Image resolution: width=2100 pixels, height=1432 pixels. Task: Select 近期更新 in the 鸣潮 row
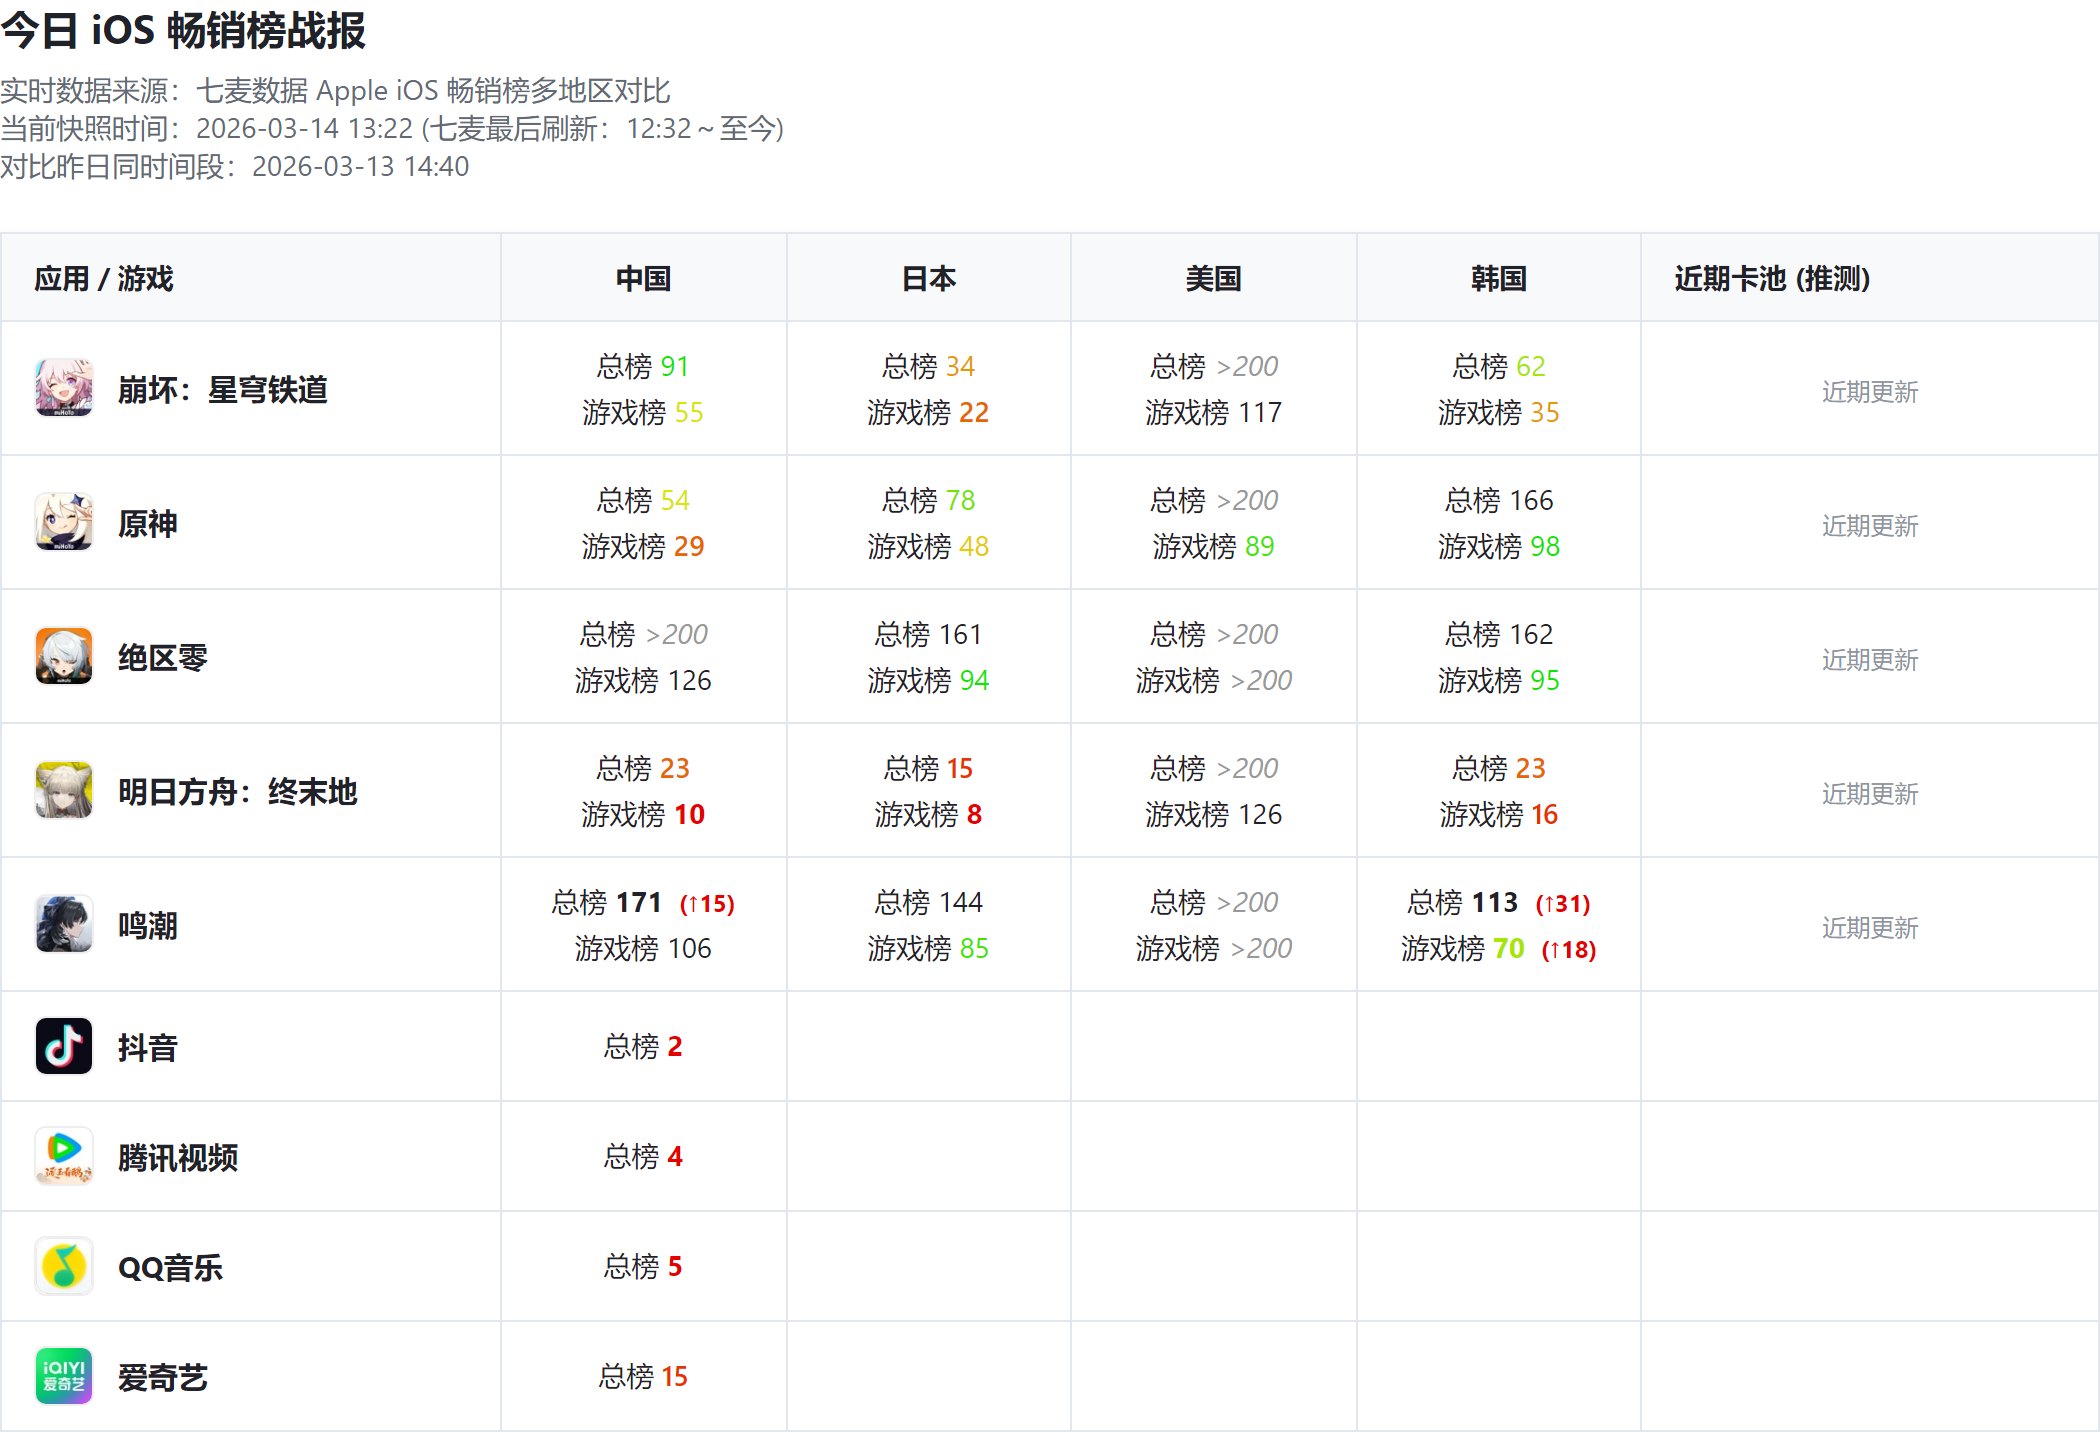[1870, 927]
